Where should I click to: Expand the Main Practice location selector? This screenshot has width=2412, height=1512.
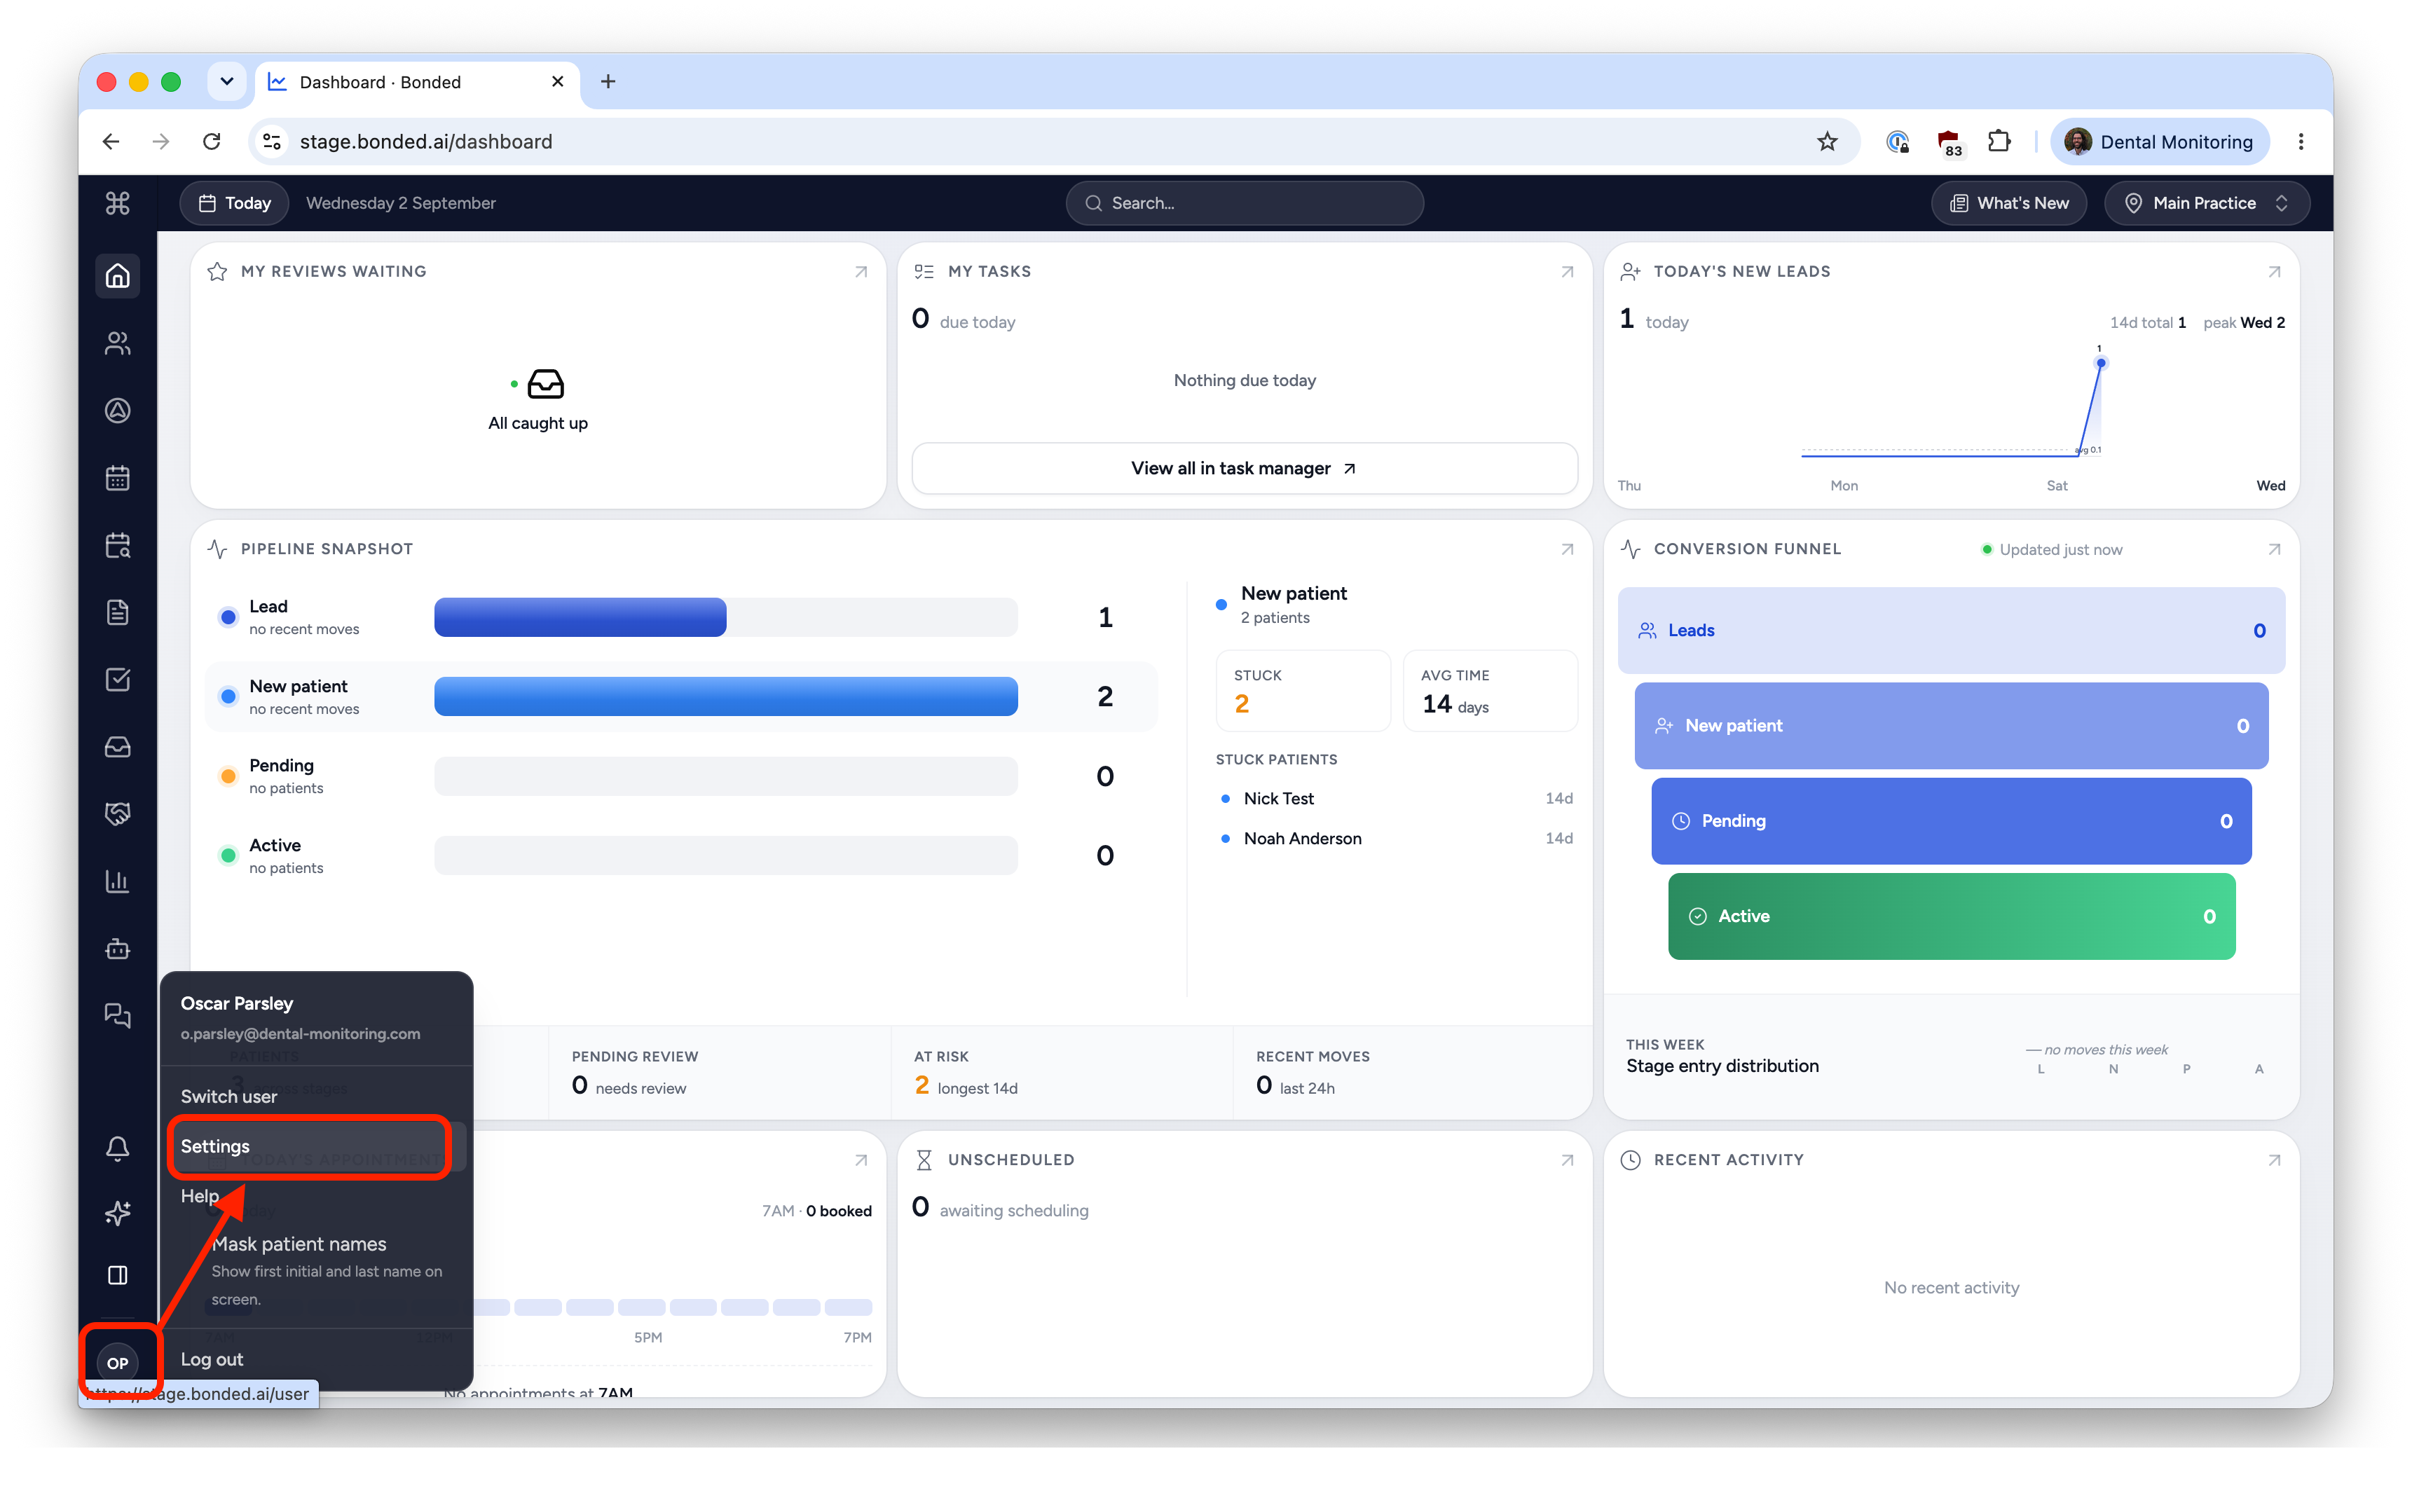(2206, 203)
